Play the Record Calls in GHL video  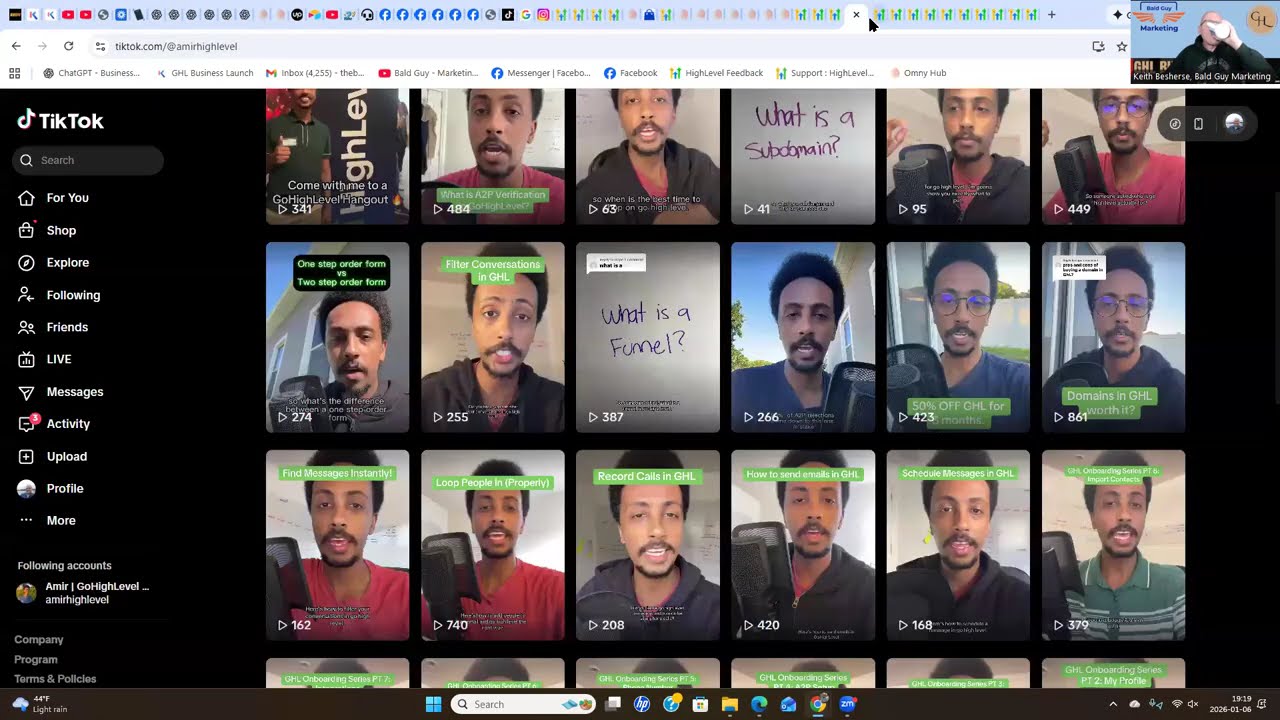click(648, 545)
